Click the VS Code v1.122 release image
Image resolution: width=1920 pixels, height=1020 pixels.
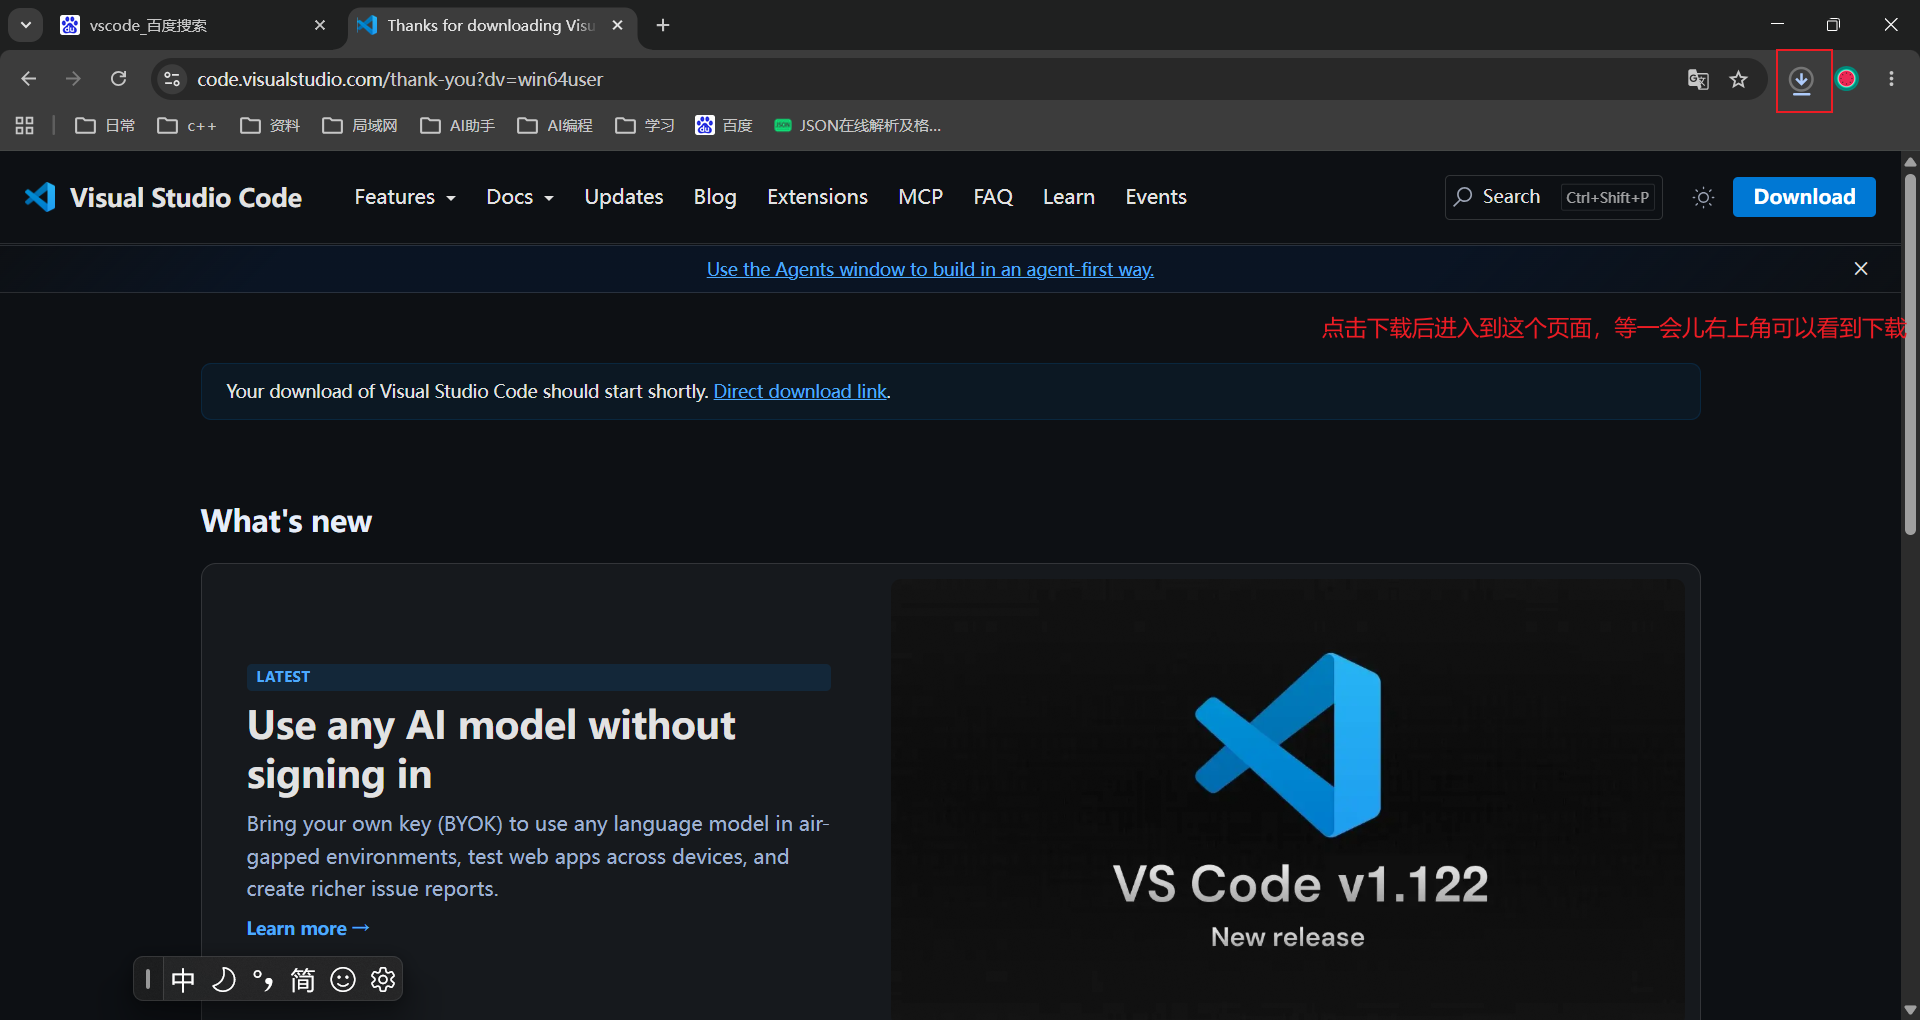pyautogui.click(x=1288, y=799)
